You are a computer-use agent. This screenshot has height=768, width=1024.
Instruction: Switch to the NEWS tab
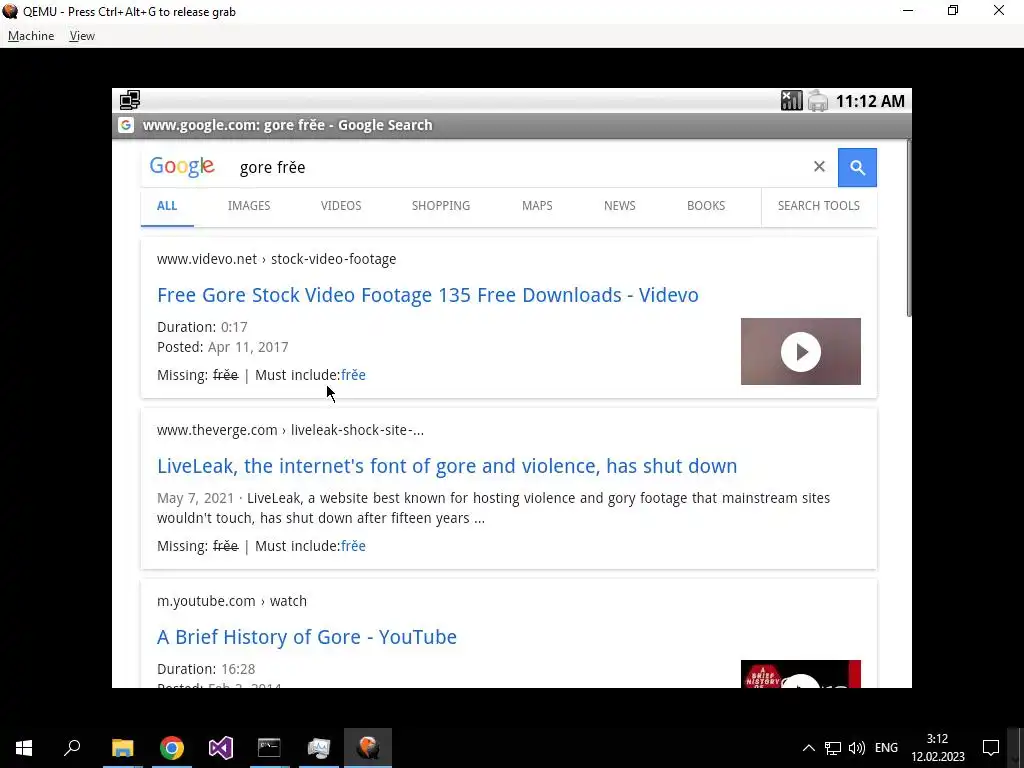click(619, 206)
